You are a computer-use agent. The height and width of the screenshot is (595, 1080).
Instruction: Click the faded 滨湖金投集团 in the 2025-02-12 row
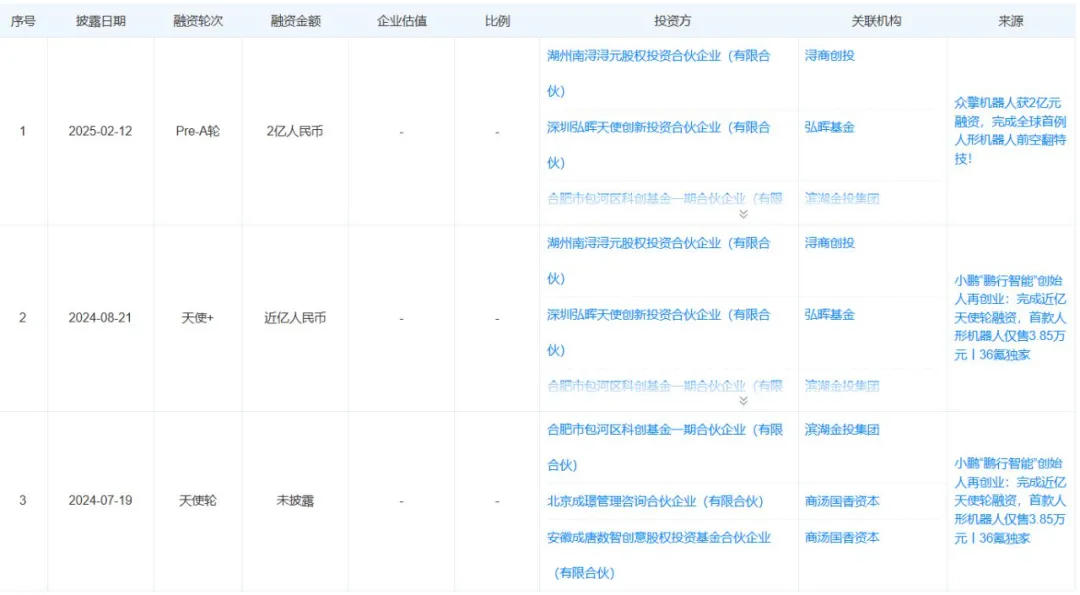tap(842, 198)
